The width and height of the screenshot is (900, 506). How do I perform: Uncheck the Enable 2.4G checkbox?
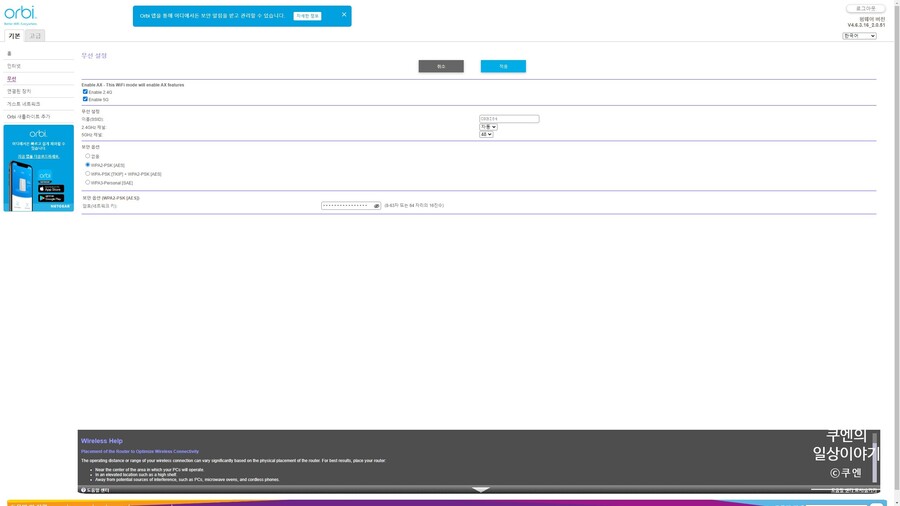(x=85, y=92)
